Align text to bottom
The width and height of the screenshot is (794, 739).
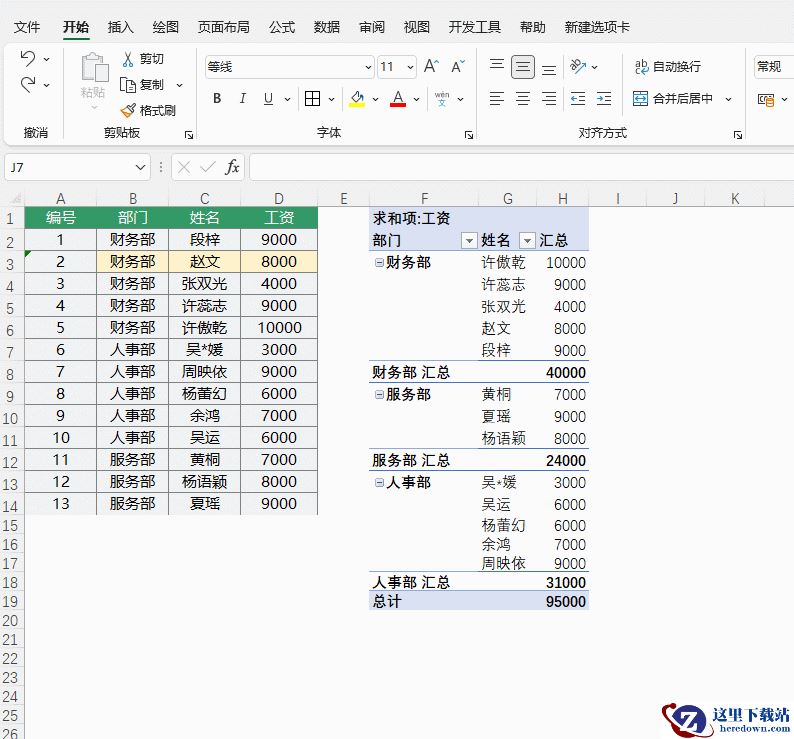549,68
